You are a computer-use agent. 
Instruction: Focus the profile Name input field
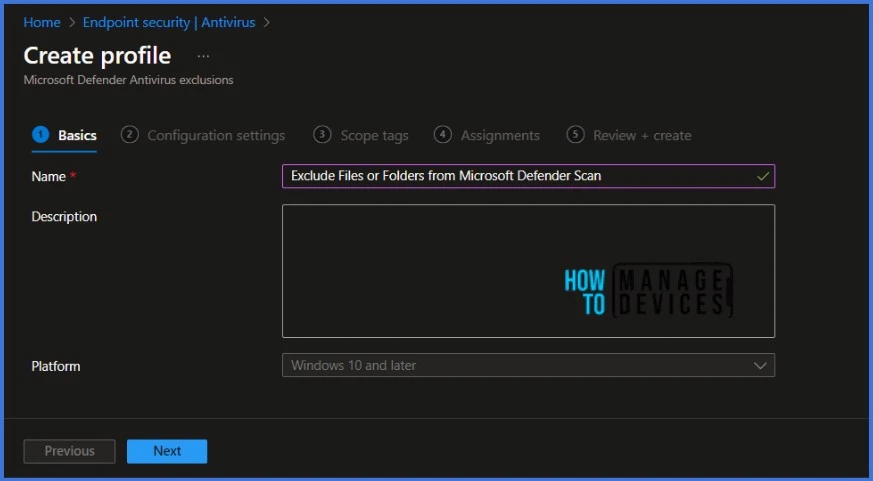(x=528, y=176)
